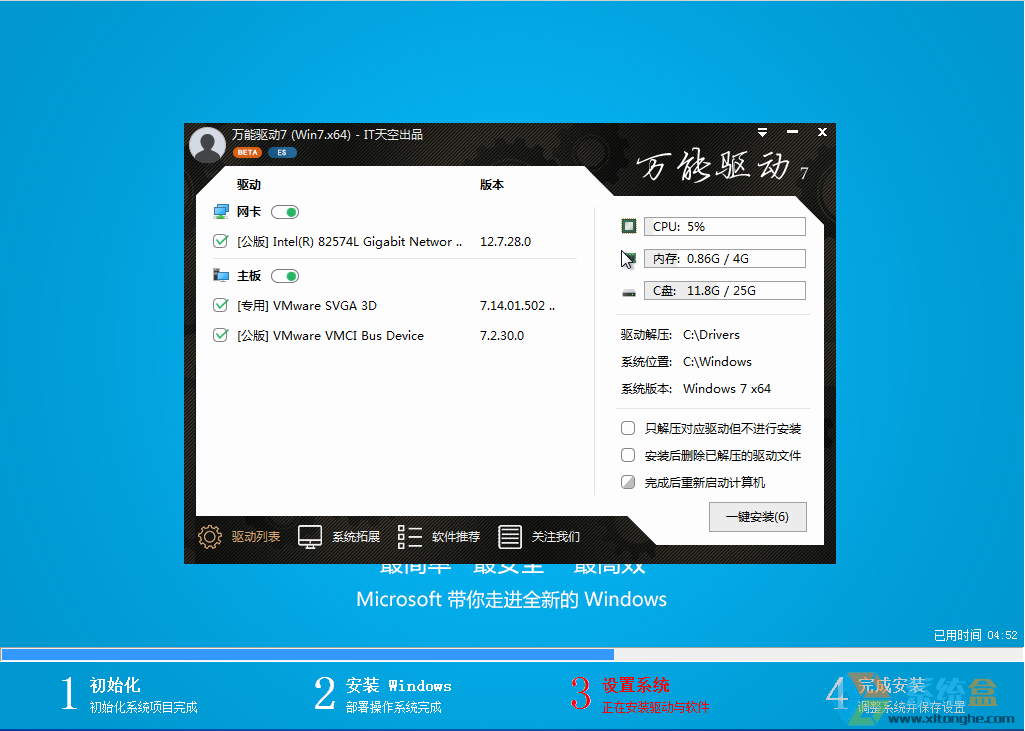Click the 内存 0.86G / 4G bar
The height and width of the screenshot is (731, 1025).
point(724,258)
